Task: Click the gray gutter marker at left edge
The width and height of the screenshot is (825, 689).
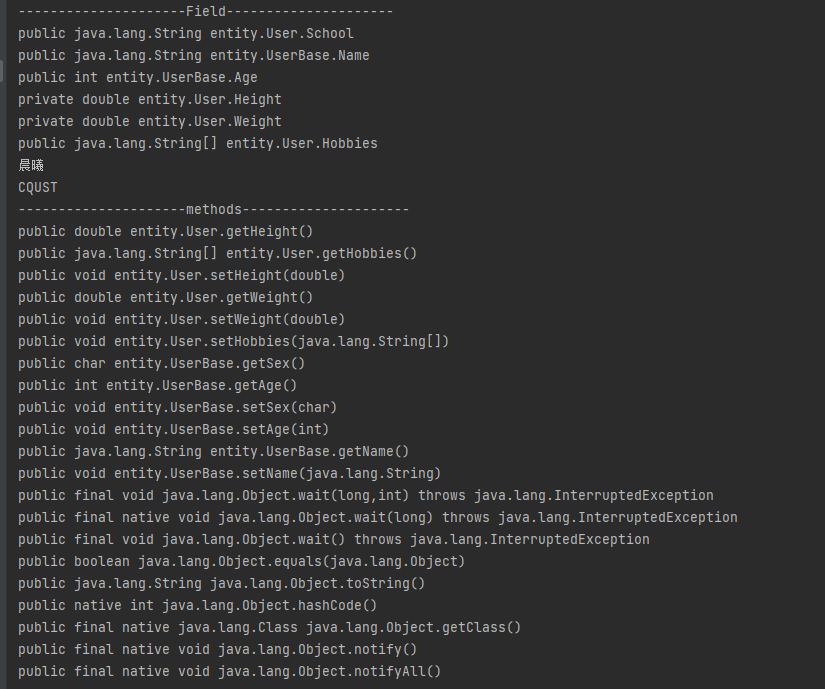Action: click(x=2, y=72)
